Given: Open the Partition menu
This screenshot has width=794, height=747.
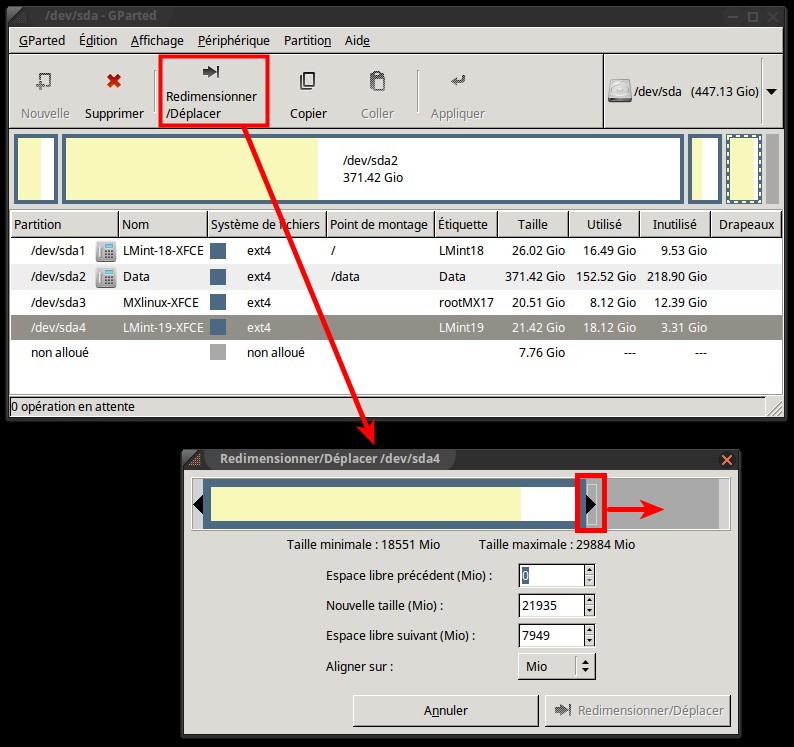Looking at the screenshot, I should point(307,40).
